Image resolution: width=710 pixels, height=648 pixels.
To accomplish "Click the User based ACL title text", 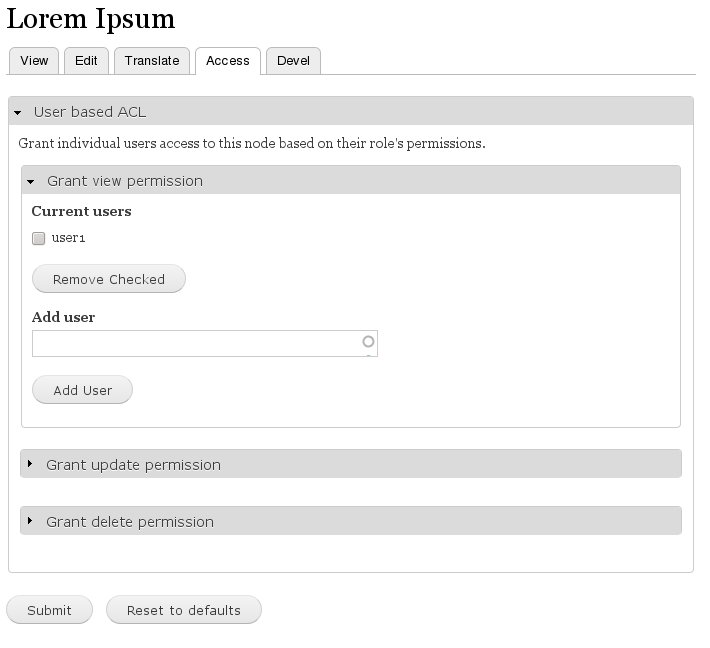I will [x=90, y=112].
